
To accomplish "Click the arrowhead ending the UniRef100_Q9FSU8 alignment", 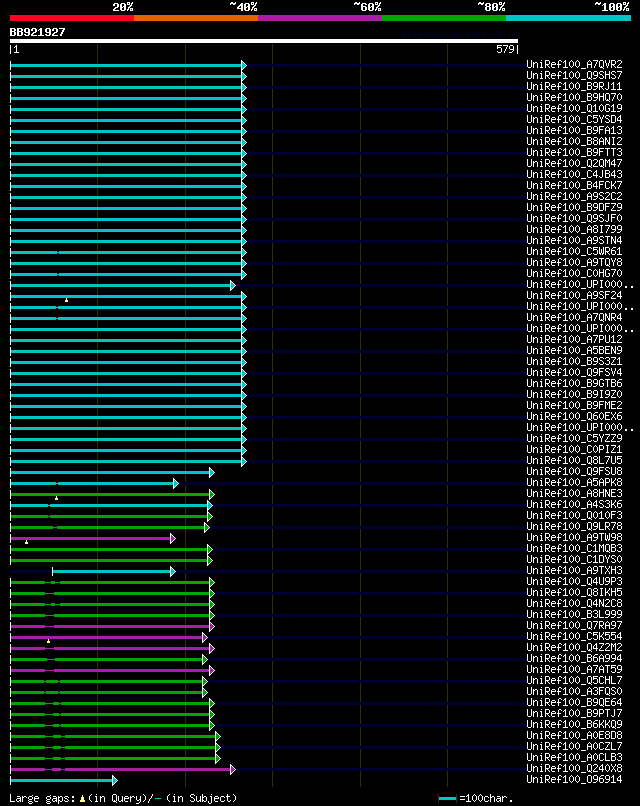I will click(x=212, y=472).
